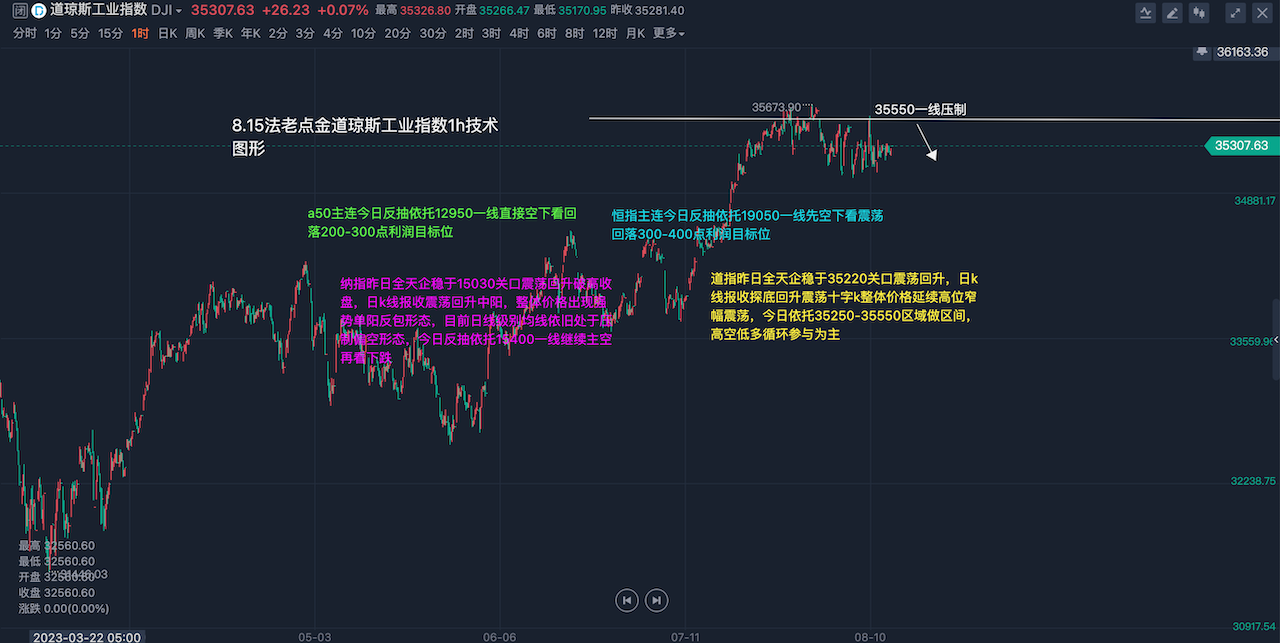Open the indicator settings chart icon
1280x643 pixels.
click(x=1147, y=13)
